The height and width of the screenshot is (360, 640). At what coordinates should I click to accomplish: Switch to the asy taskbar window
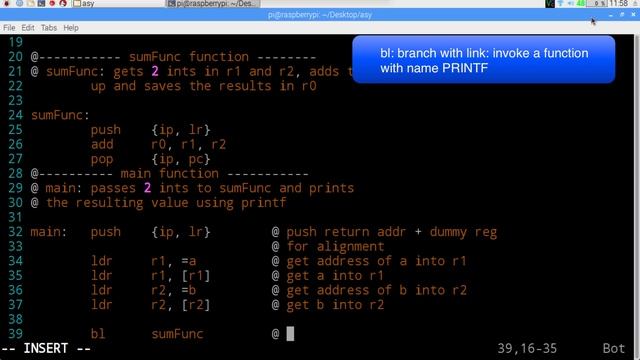(x=118, y=4)
